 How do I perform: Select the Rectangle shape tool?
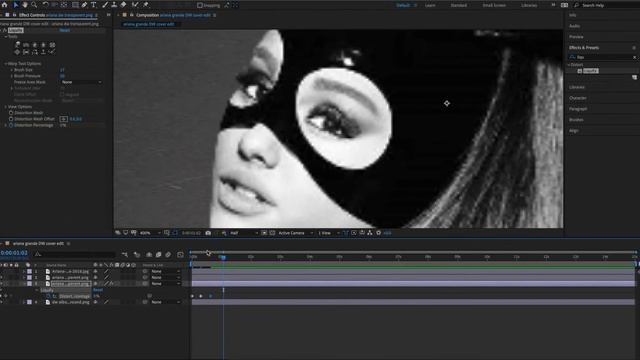click(76, 5)
